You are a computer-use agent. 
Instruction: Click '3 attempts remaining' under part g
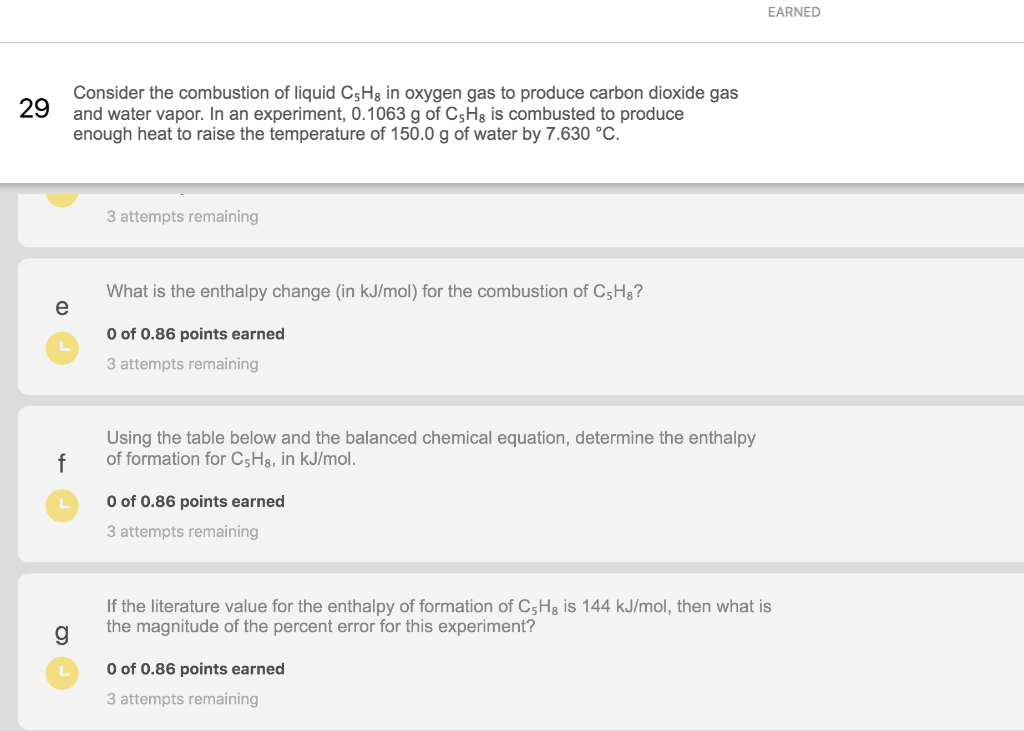[x=182, y=699]
